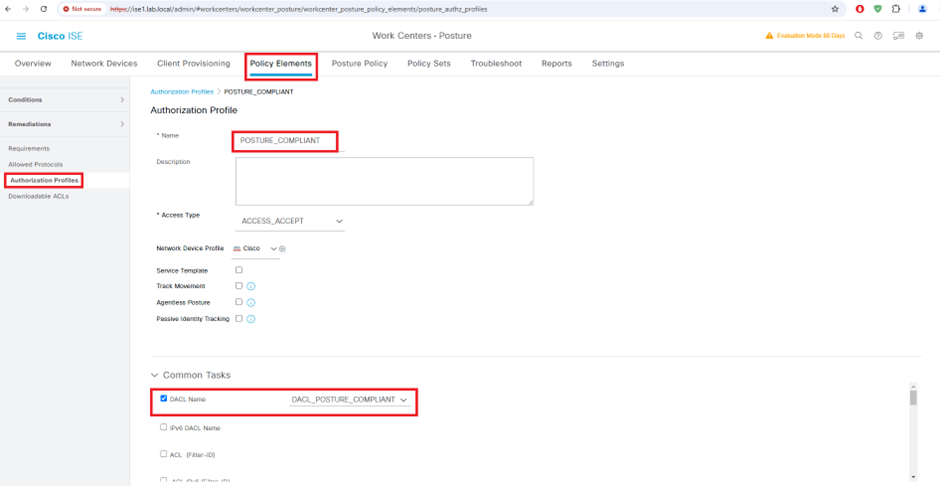Bookmark this page with the star icon
The image size is (940, 486).
tap(834, 9)
